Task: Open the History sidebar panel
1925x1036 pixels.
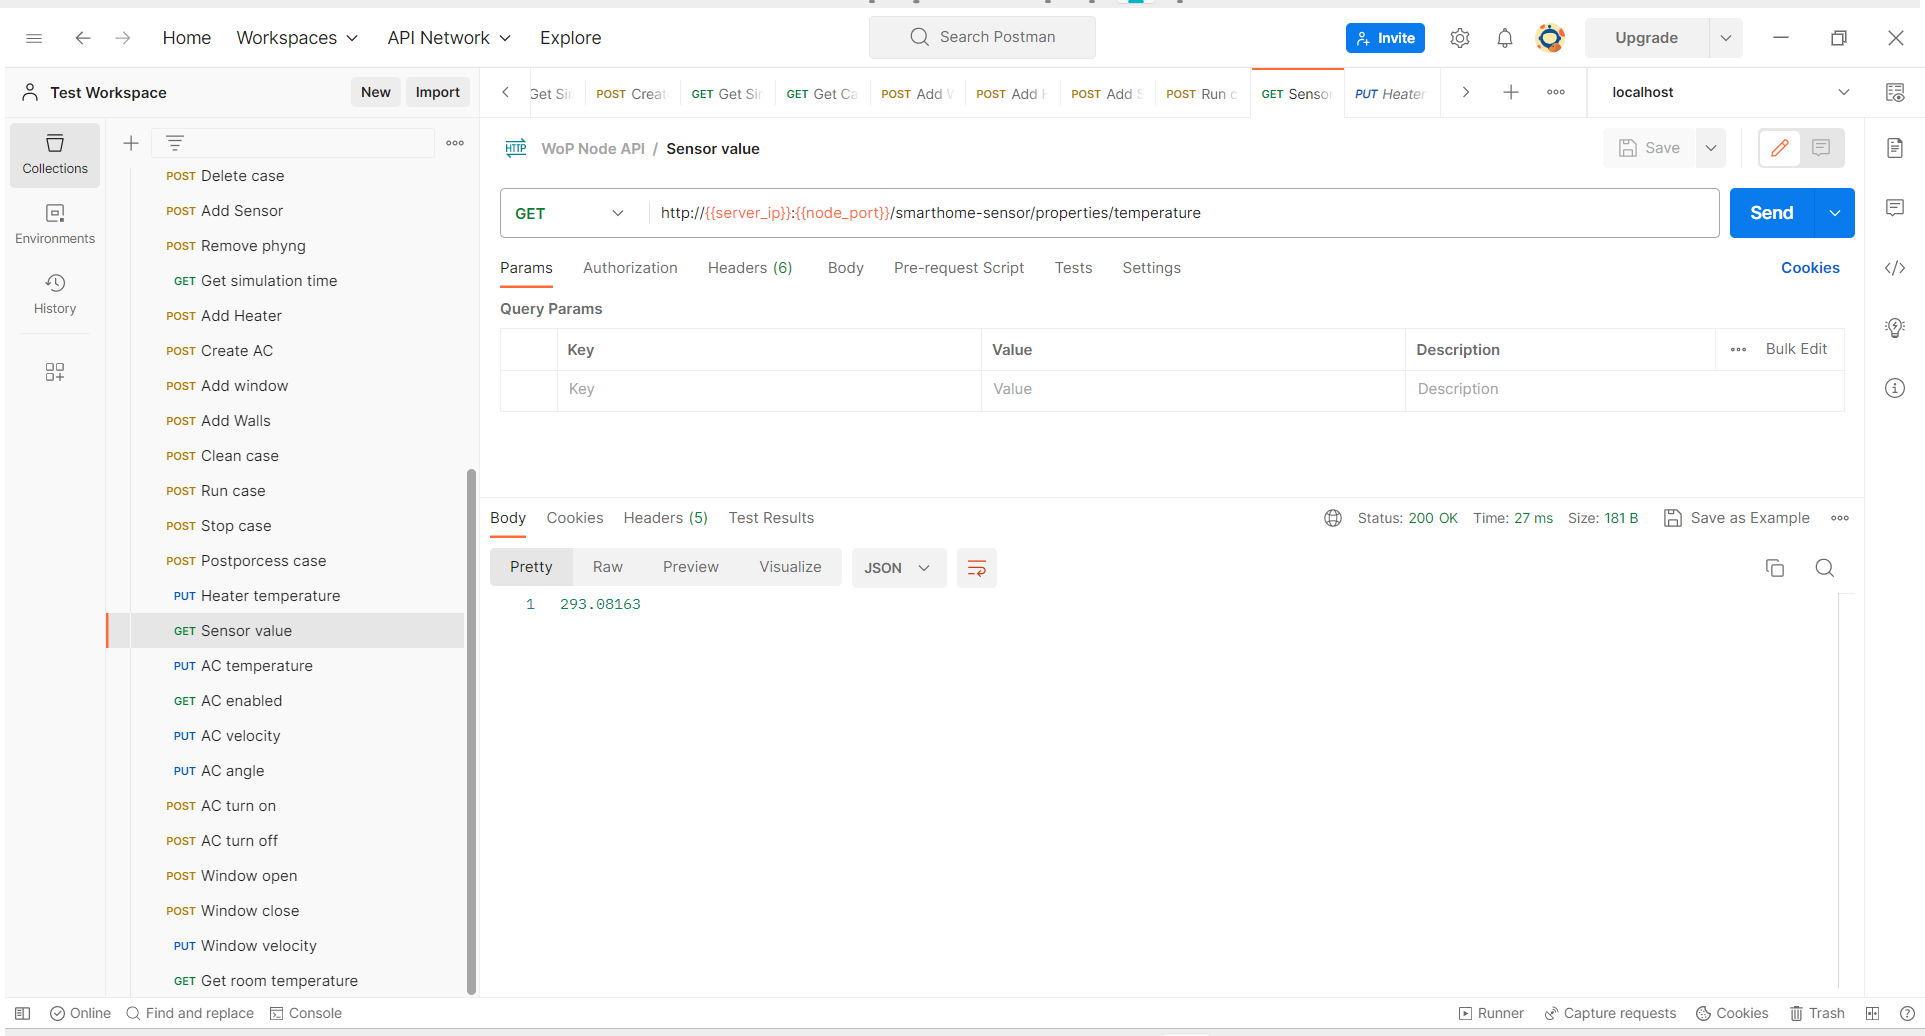Action: (x=55, y=295)
